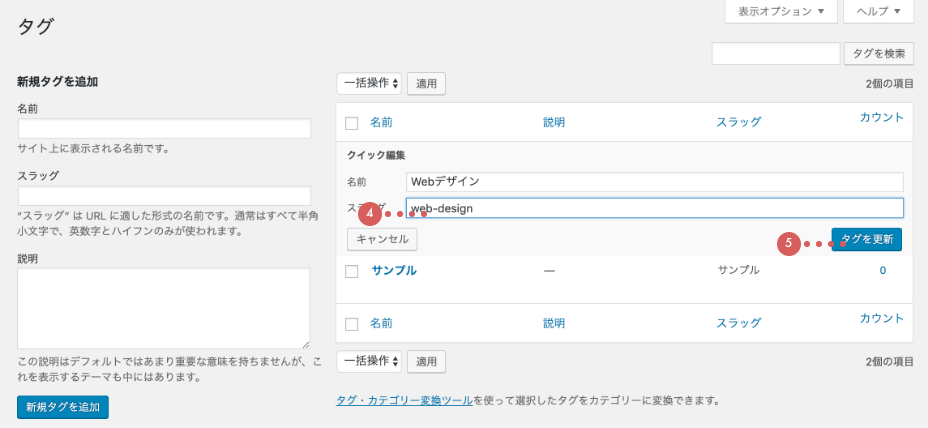Open the タグ・カテゴリー変換ツール link
The image size is (928, 428).
[x=405, y=400]
